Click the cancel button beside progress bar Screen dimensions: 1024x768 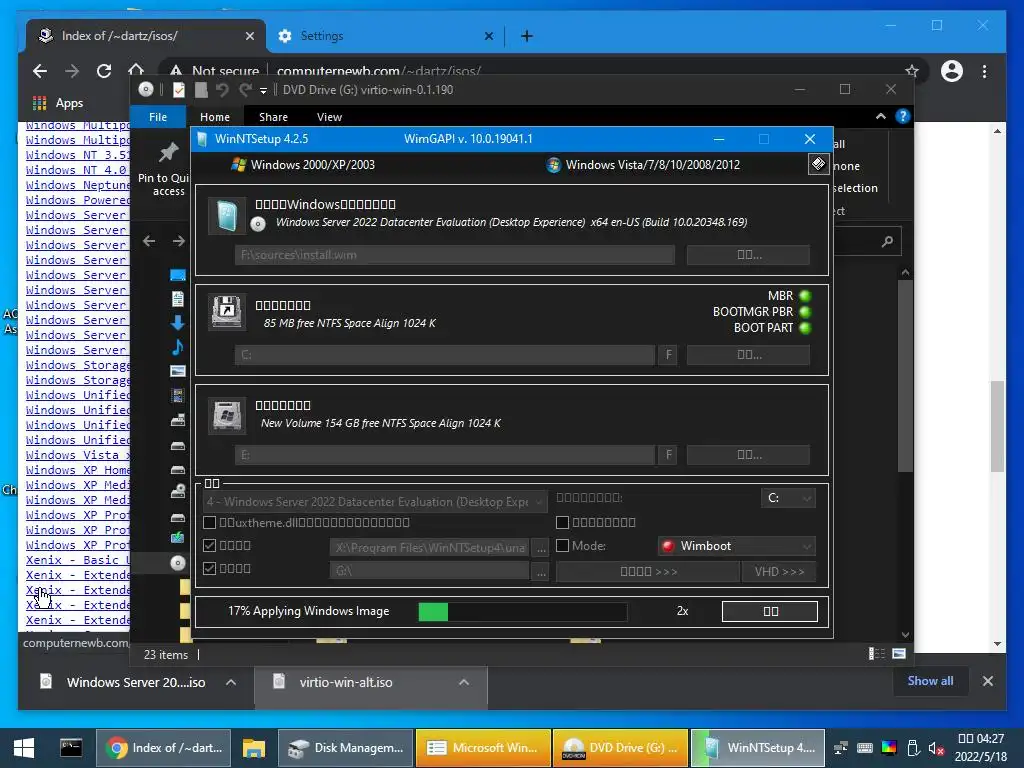pyautogui.click(x=770, y=611)
